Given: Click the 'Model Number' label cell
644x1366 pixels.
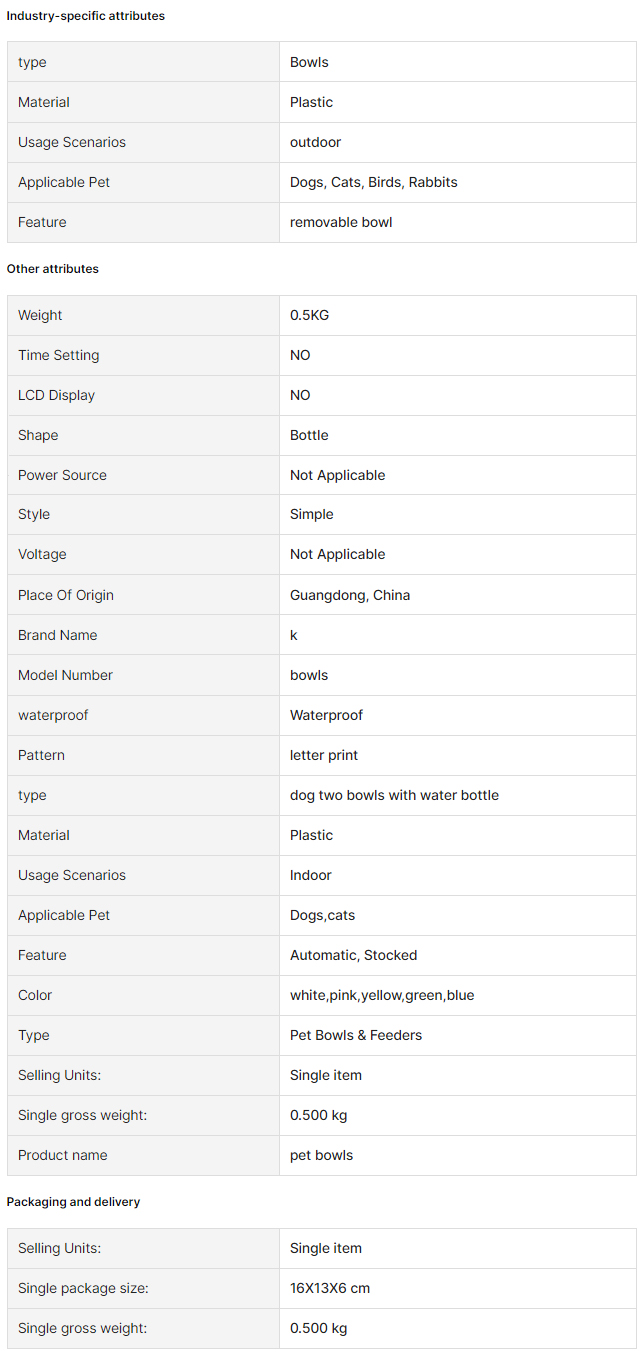Looking at the screenshot, I should pos(143,675).
